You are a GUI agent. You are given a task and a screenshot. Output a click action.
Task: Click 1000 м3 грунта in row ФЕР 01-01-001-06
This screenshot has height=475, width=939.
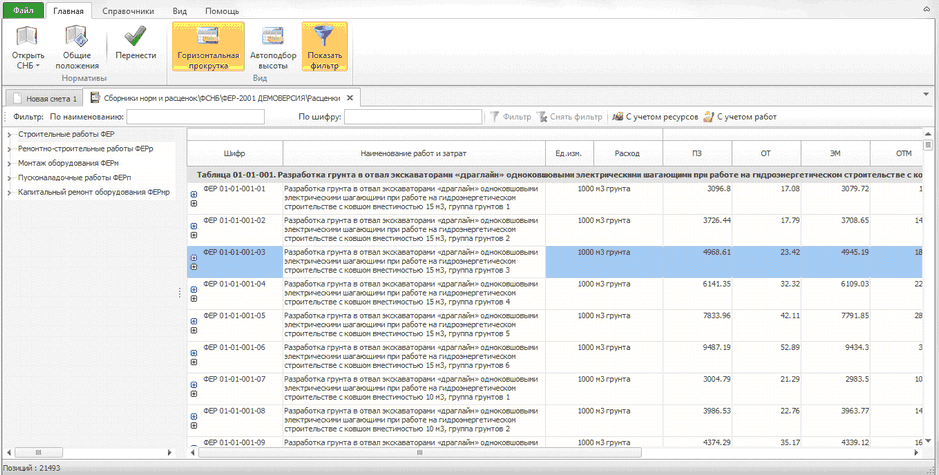[x=604, y=348]
